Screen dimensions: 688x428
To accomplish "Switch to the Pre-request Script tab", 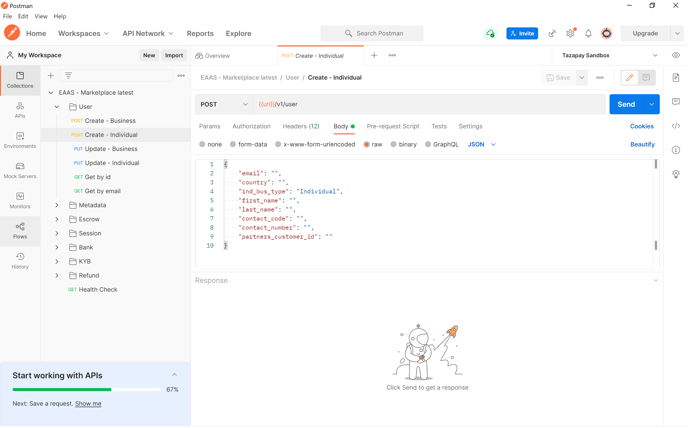I will click(x=393, y=126).
